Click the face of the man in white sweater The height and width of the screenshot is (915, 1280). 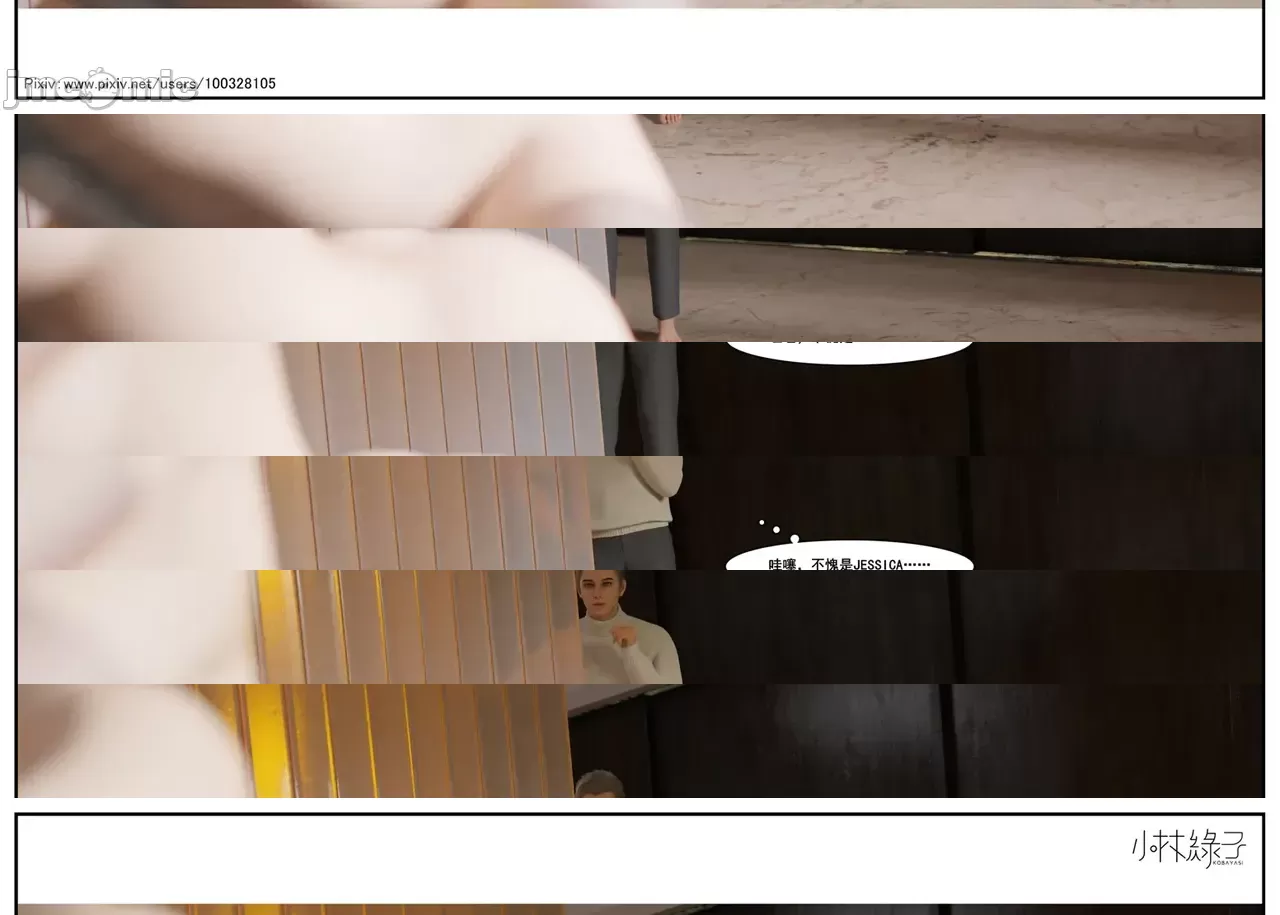[597, 595]
